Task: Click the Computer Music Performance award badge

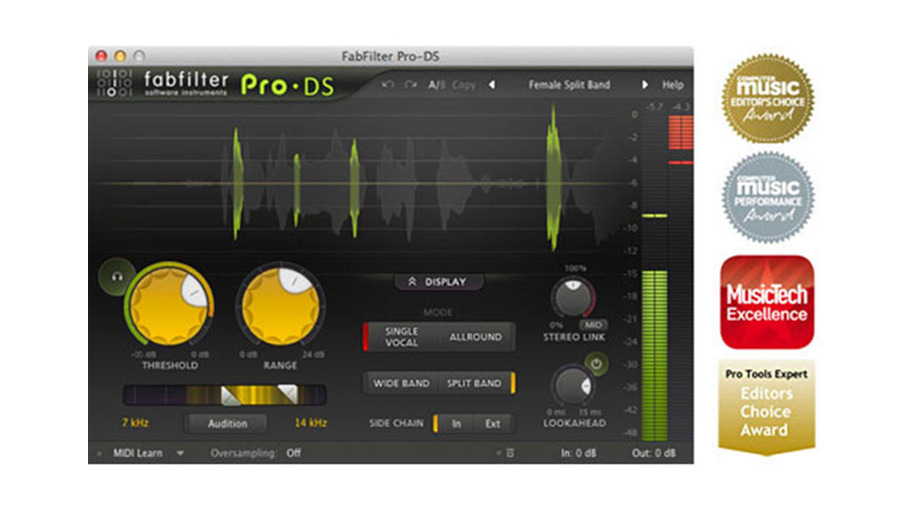Action: [767, 197]
